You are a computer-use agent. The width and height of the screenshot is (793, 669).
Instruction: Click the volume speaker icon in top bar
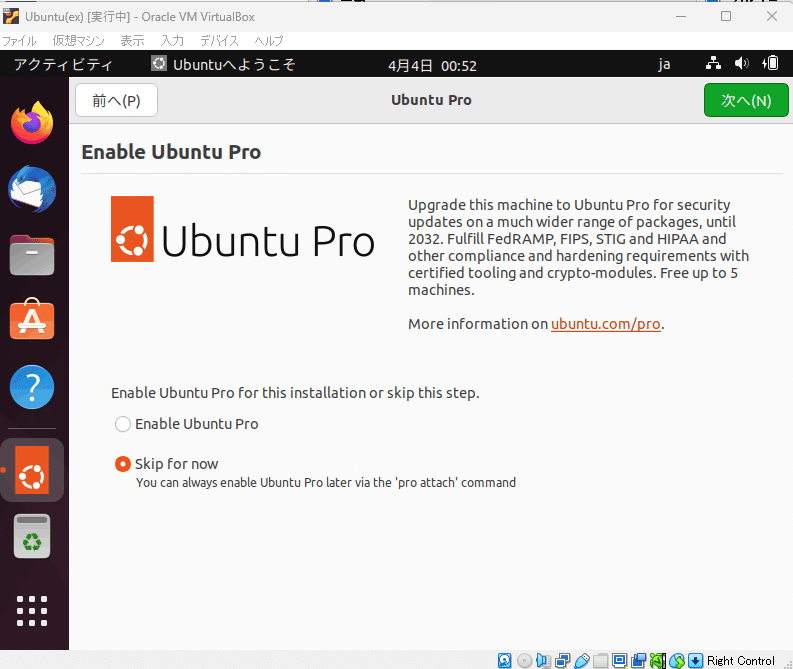[741, 64]
